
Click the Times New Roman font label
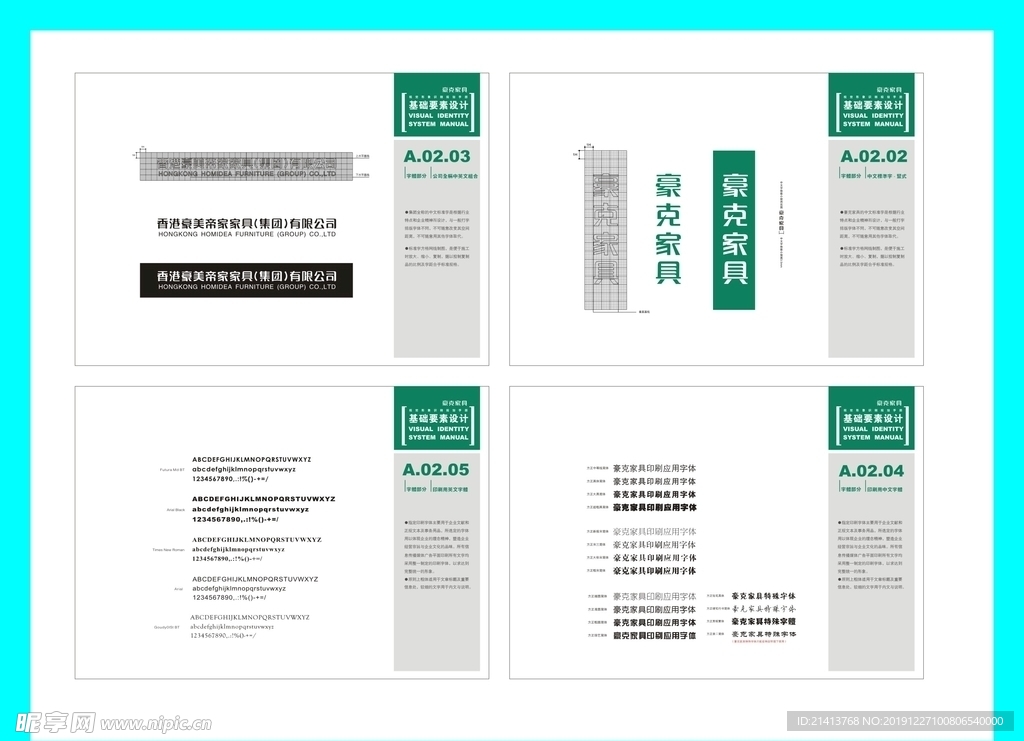coord(168,550)
